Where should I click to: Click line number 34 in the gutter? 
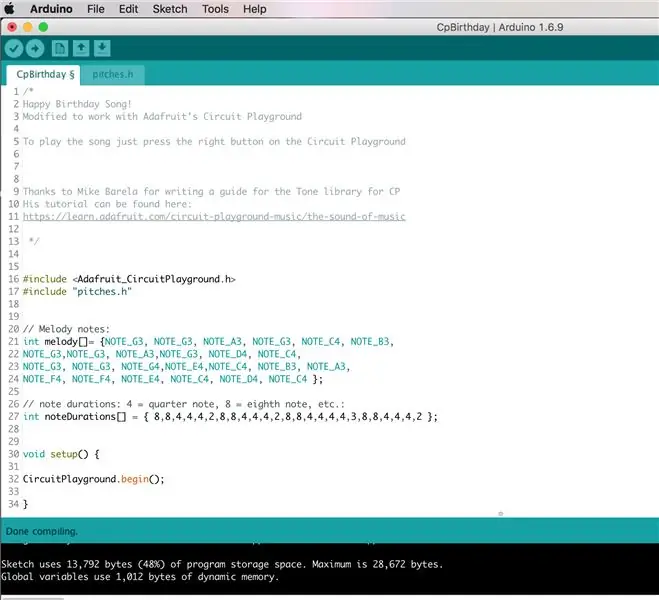point(13,504)
